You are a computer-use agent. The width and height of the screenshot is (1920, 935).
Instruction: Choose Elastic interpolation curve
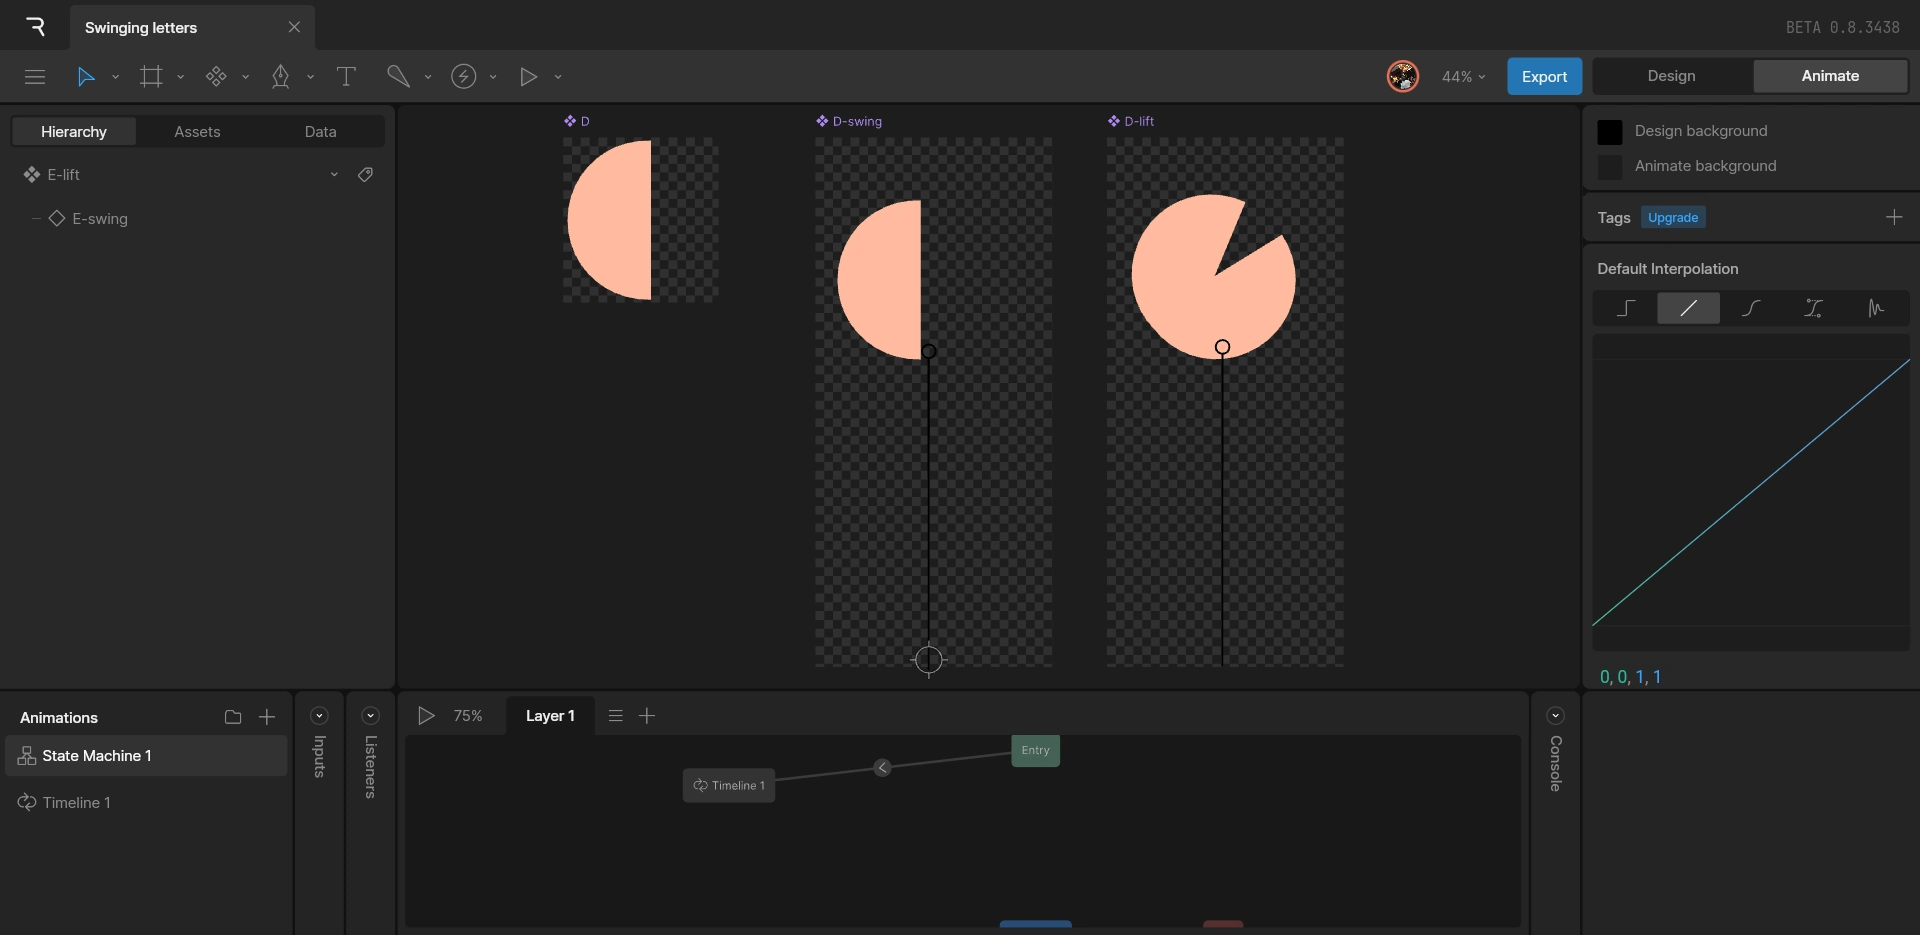1876,308
